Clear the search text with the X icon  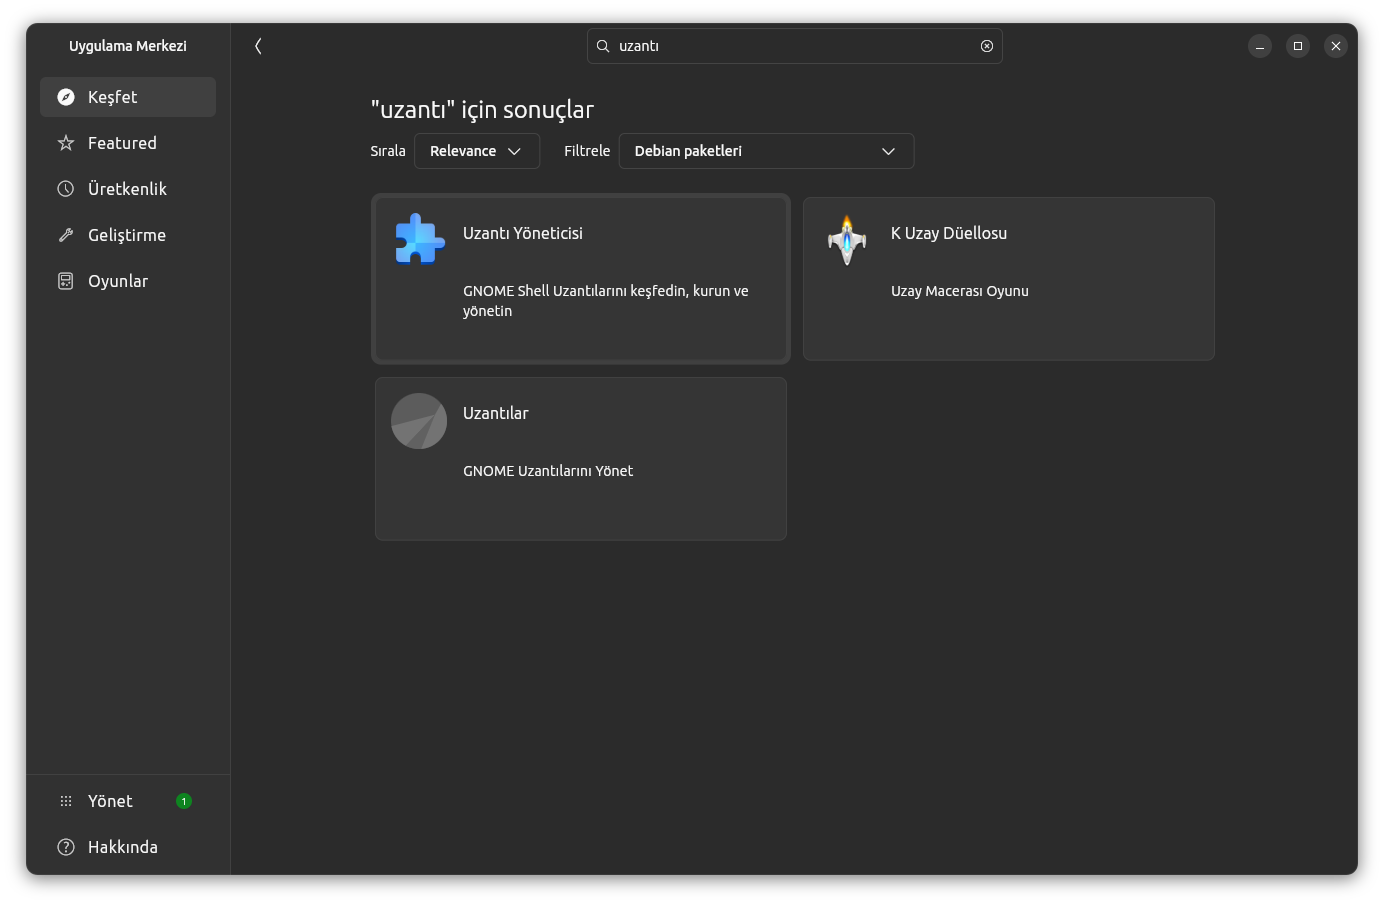tap(987, 46)
